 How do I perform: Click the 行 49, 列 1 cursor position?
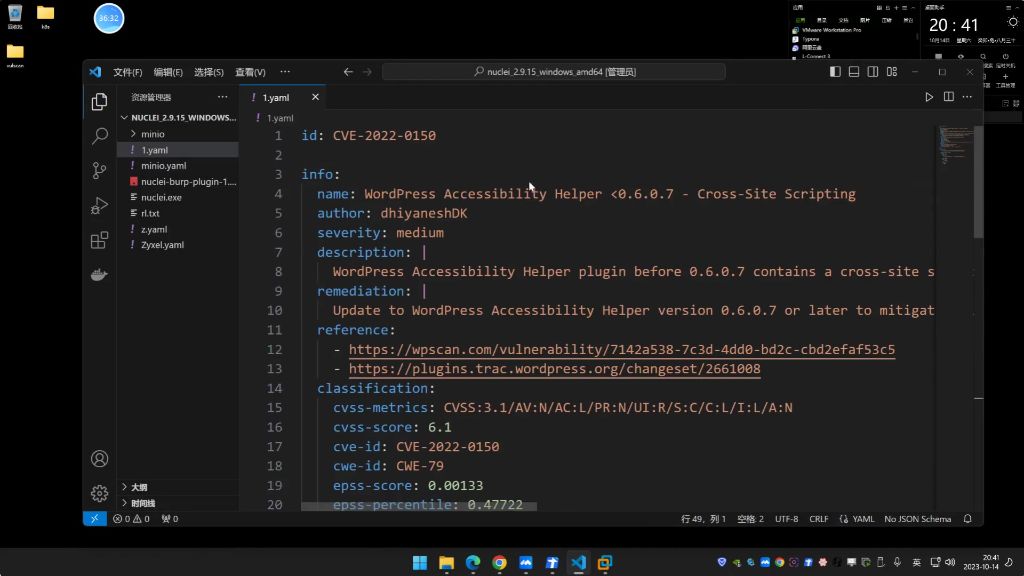click(x=703, y=519)
